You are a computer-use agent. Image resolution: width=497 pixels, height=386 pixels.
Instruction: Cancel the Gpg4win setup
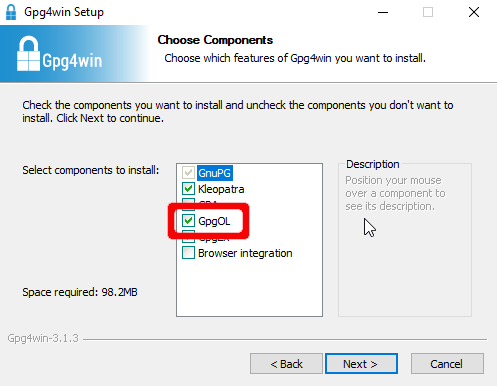tap(447, 364)
